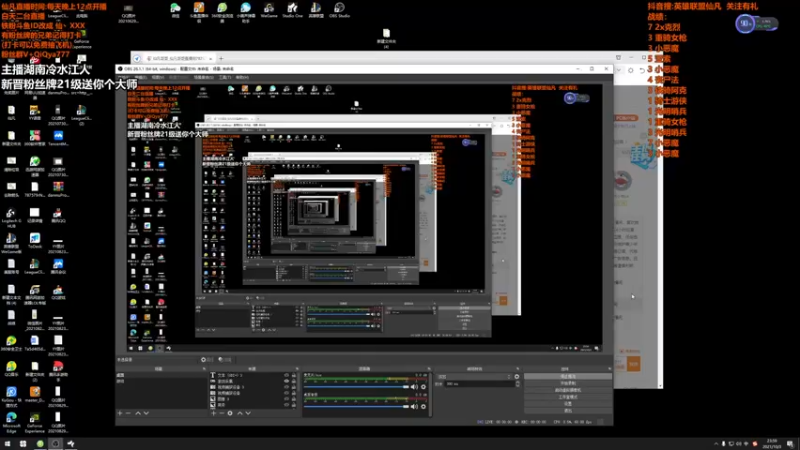Click remove scene minus icon in OBS
The height and width of the screenshot is (450, 800).
(128, 413)
